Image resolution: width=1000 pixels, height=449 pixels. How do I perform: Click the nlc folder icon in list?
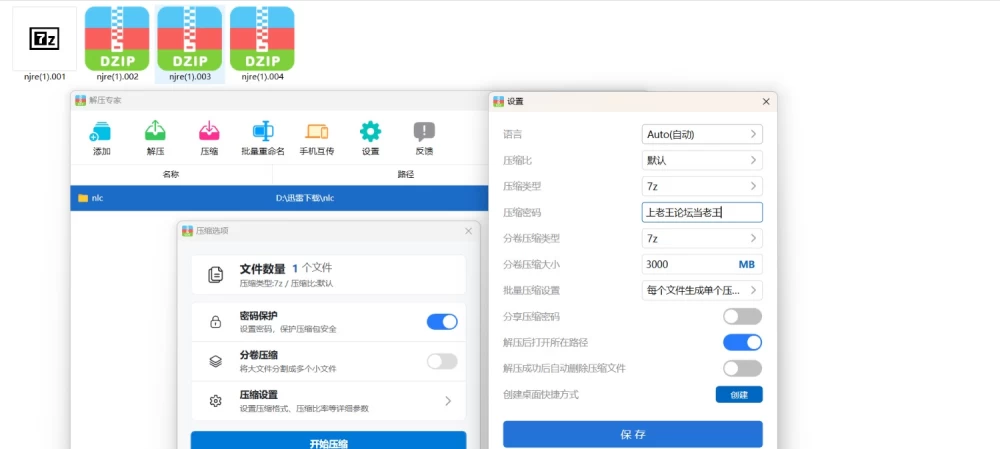pyautogui.click(x=83, y=198)
